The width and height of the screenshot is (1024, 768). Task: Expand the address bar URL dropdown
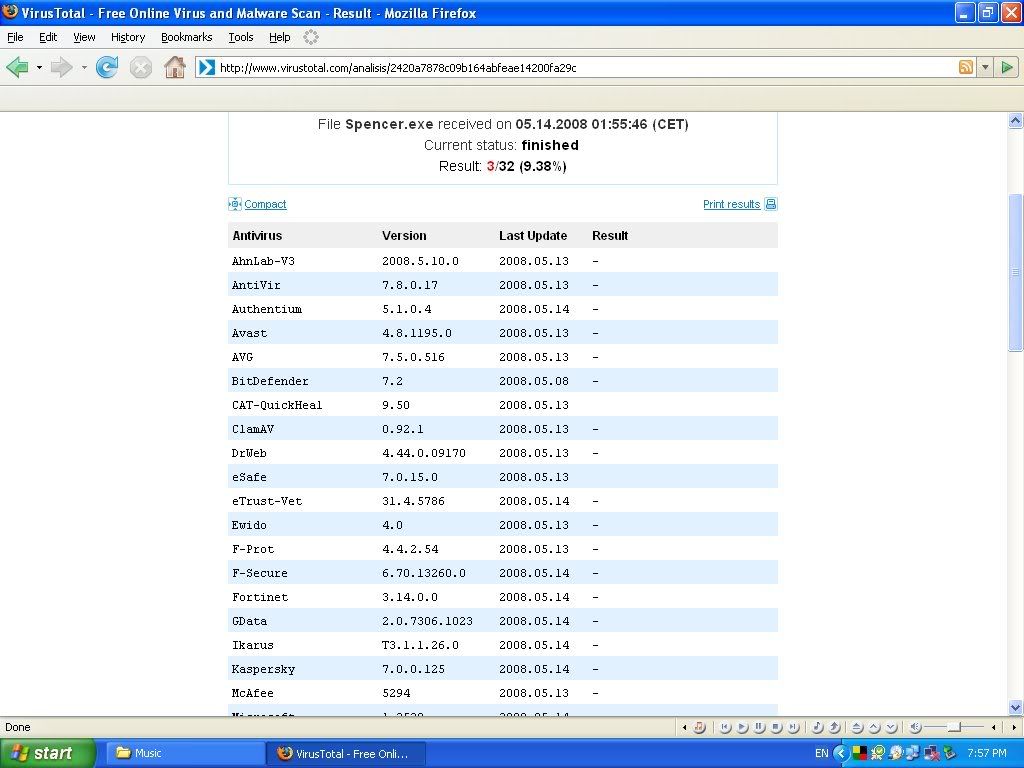985,68
